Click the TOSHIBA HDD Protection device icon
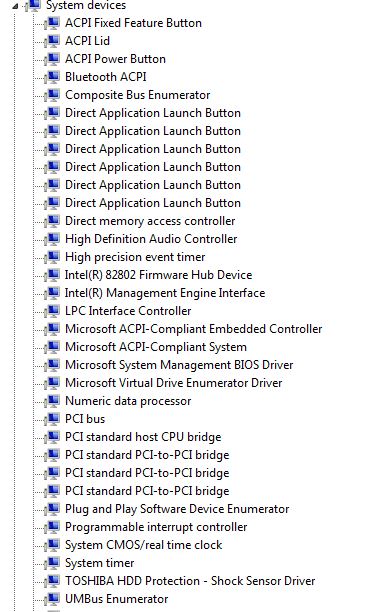This screenshot has width=371, height=612. [52, 581]
